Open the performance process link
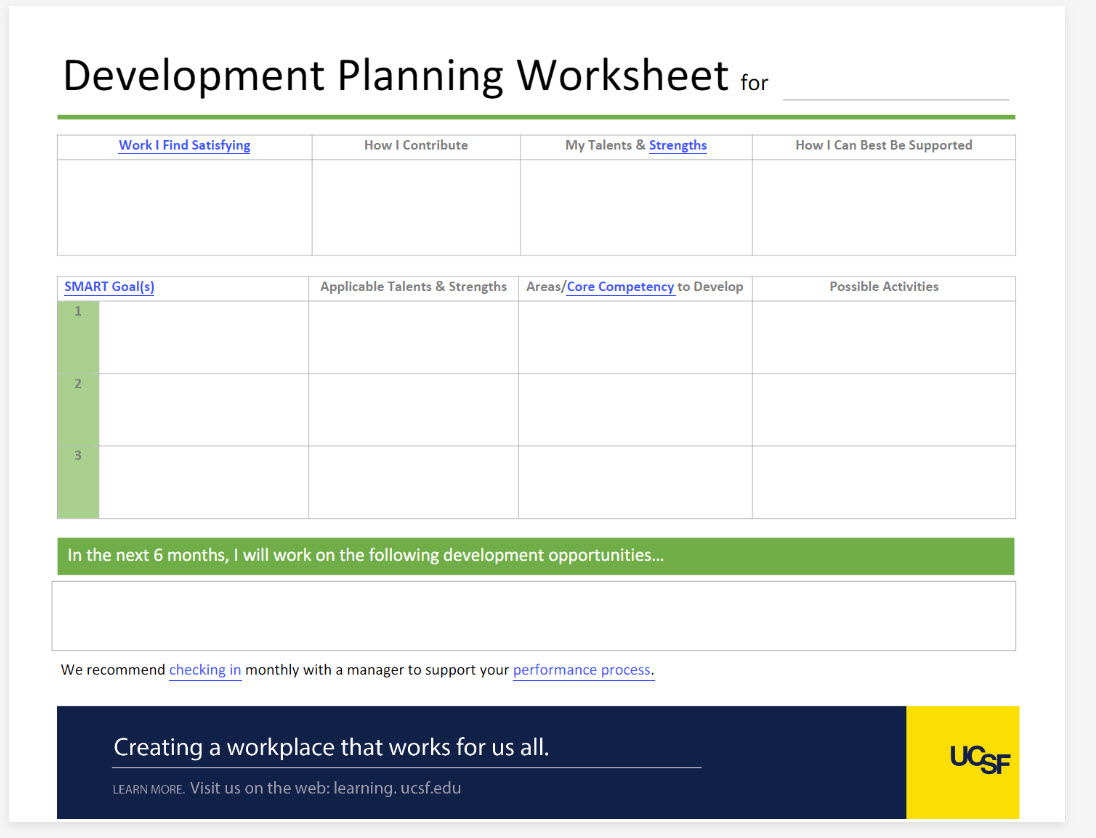 click(x=583, y=670)
